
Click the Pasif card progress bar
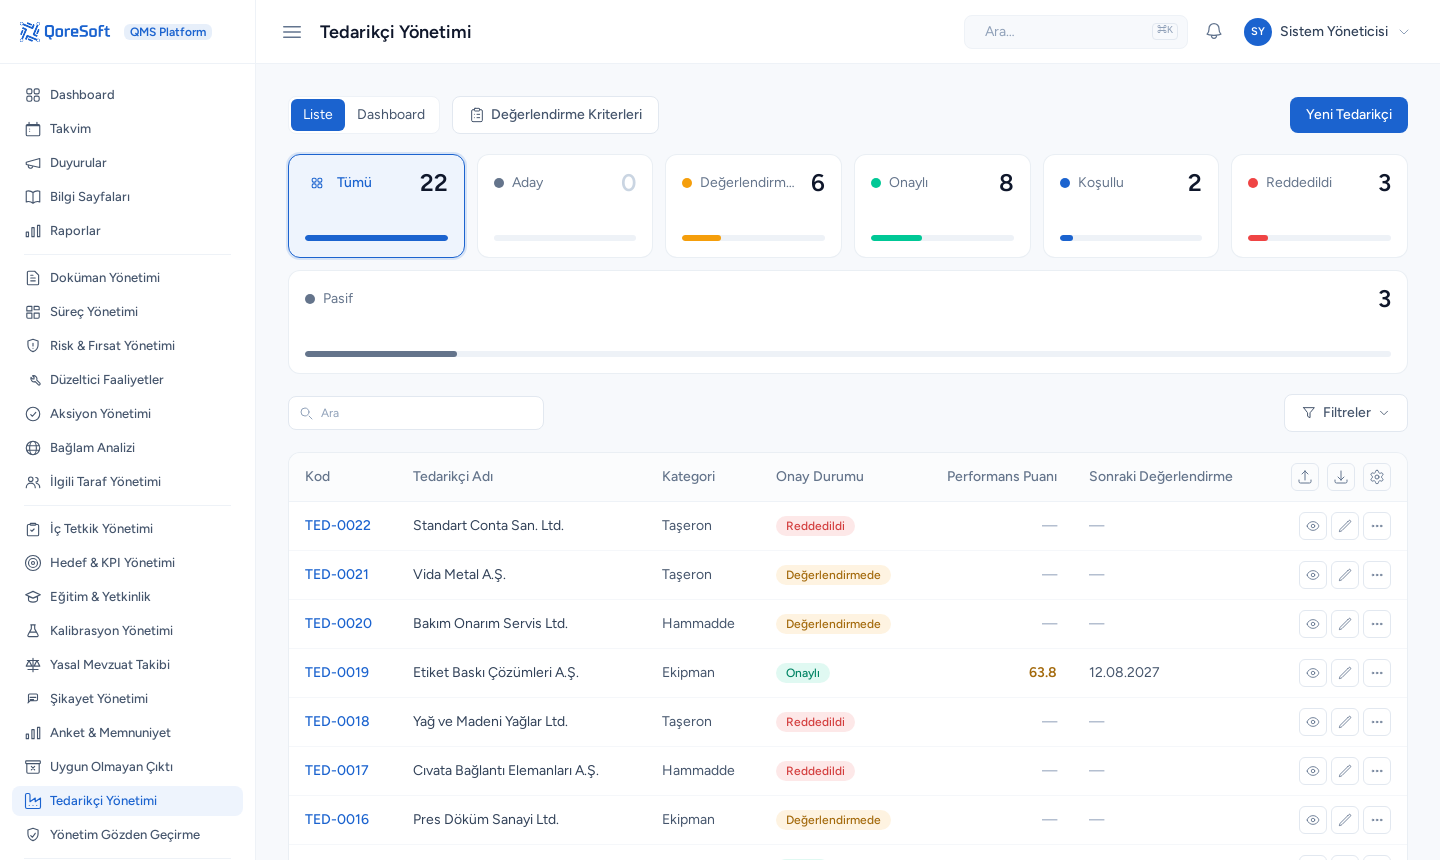[848, 354]
